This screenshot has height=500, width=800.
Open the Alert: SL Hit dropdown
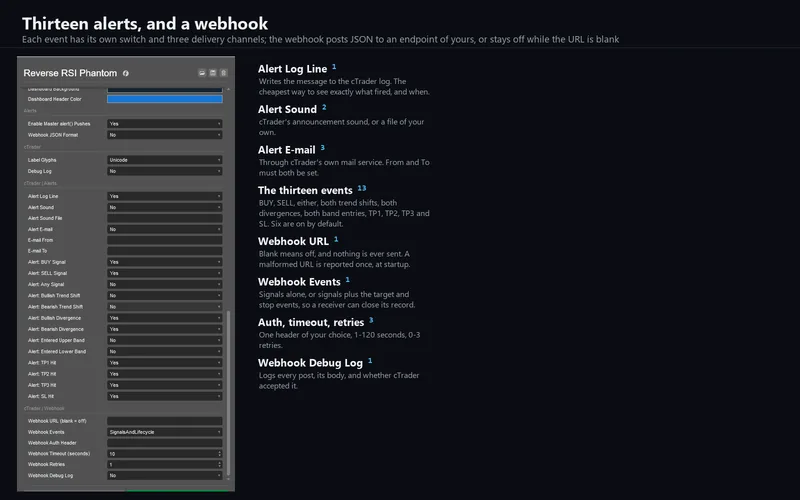[x=165, y=396]
